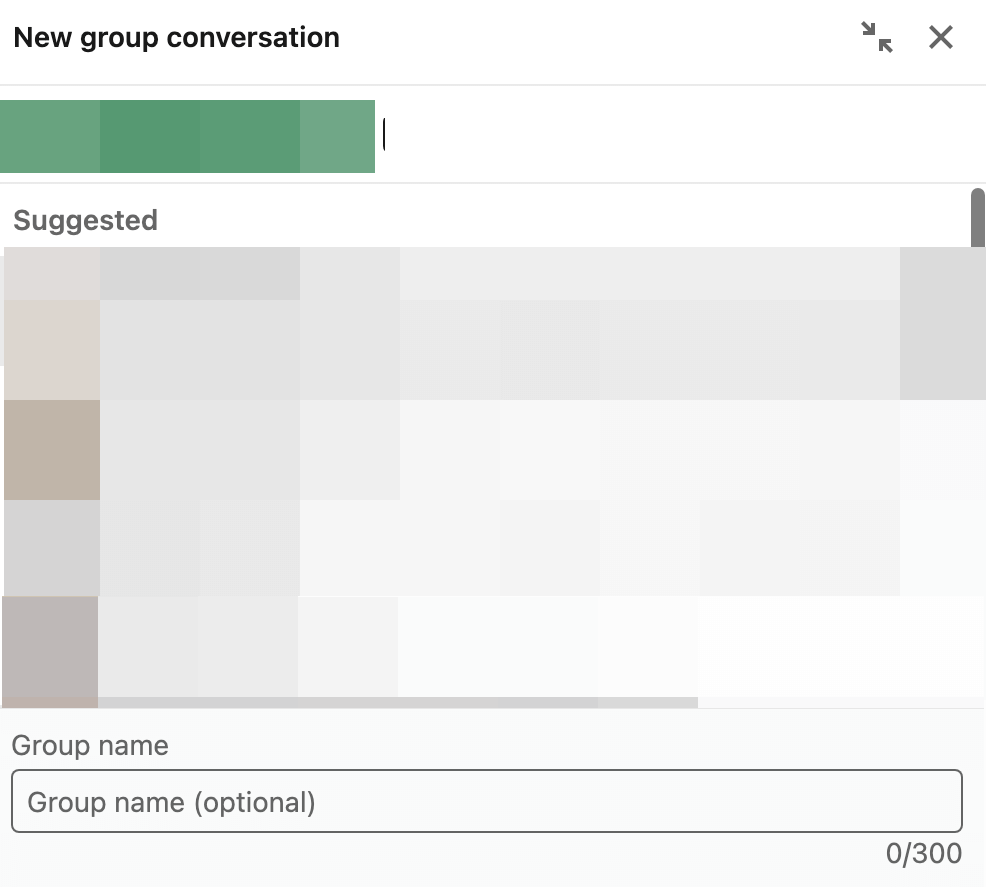986x887 pixels.
Task: Choose the third suggested contact row
Action: pos(494,450)
